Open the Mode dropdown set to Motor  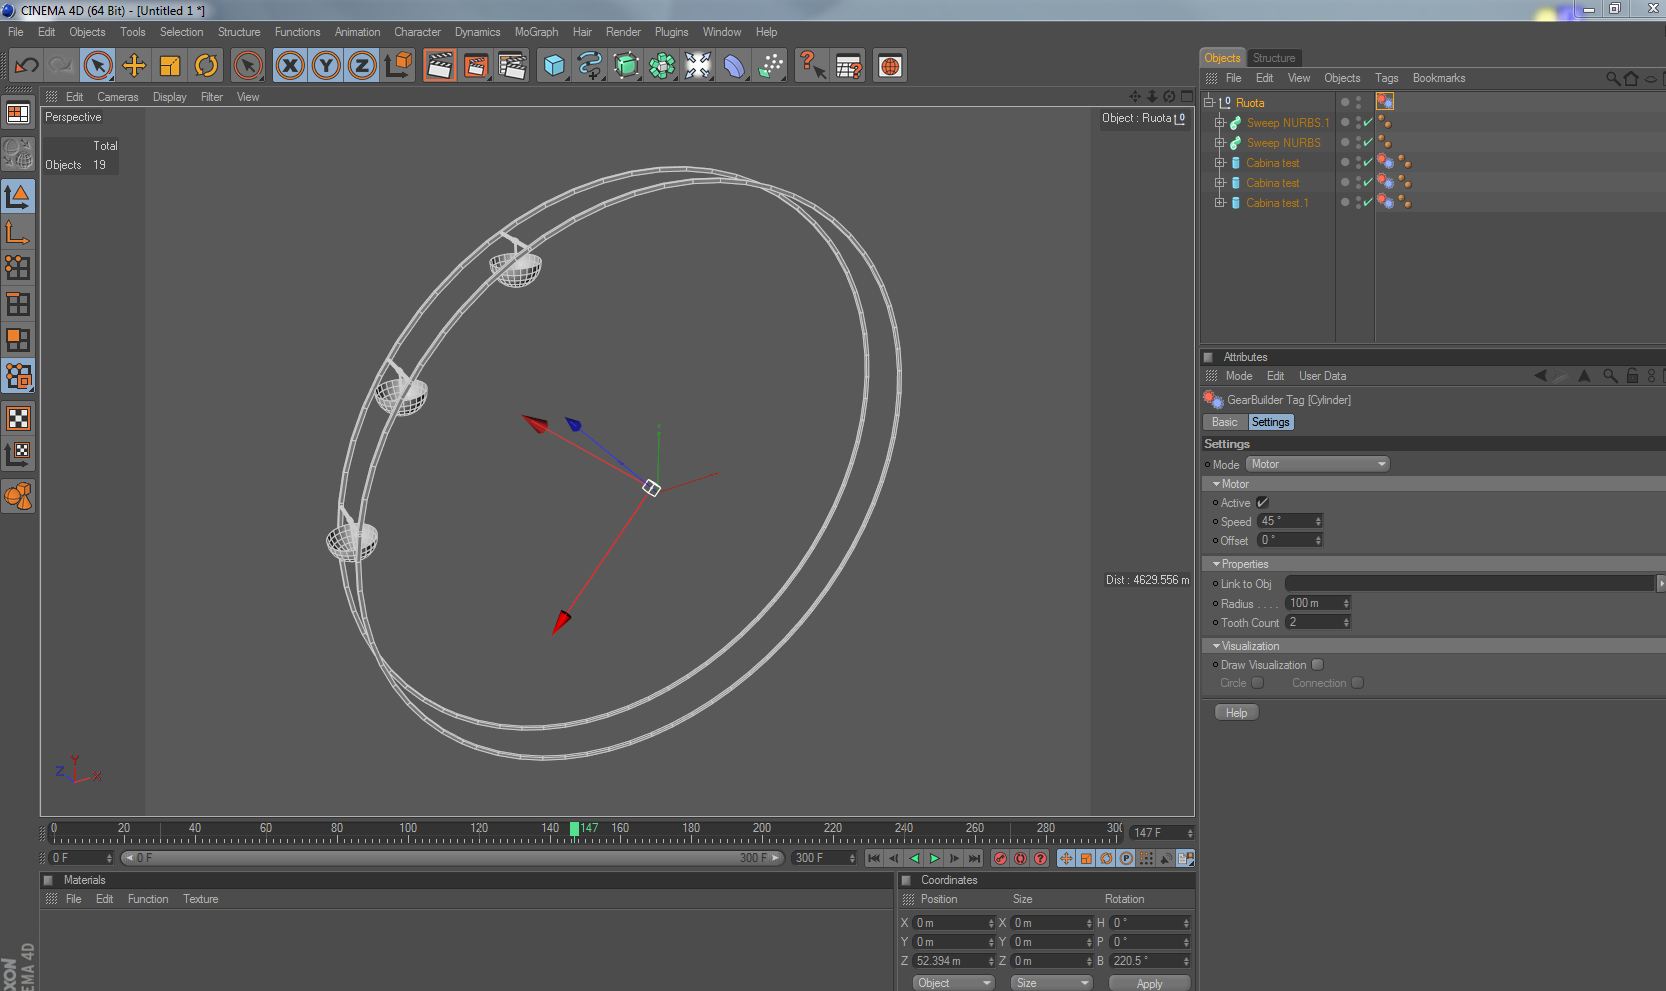coord(1317,464)
